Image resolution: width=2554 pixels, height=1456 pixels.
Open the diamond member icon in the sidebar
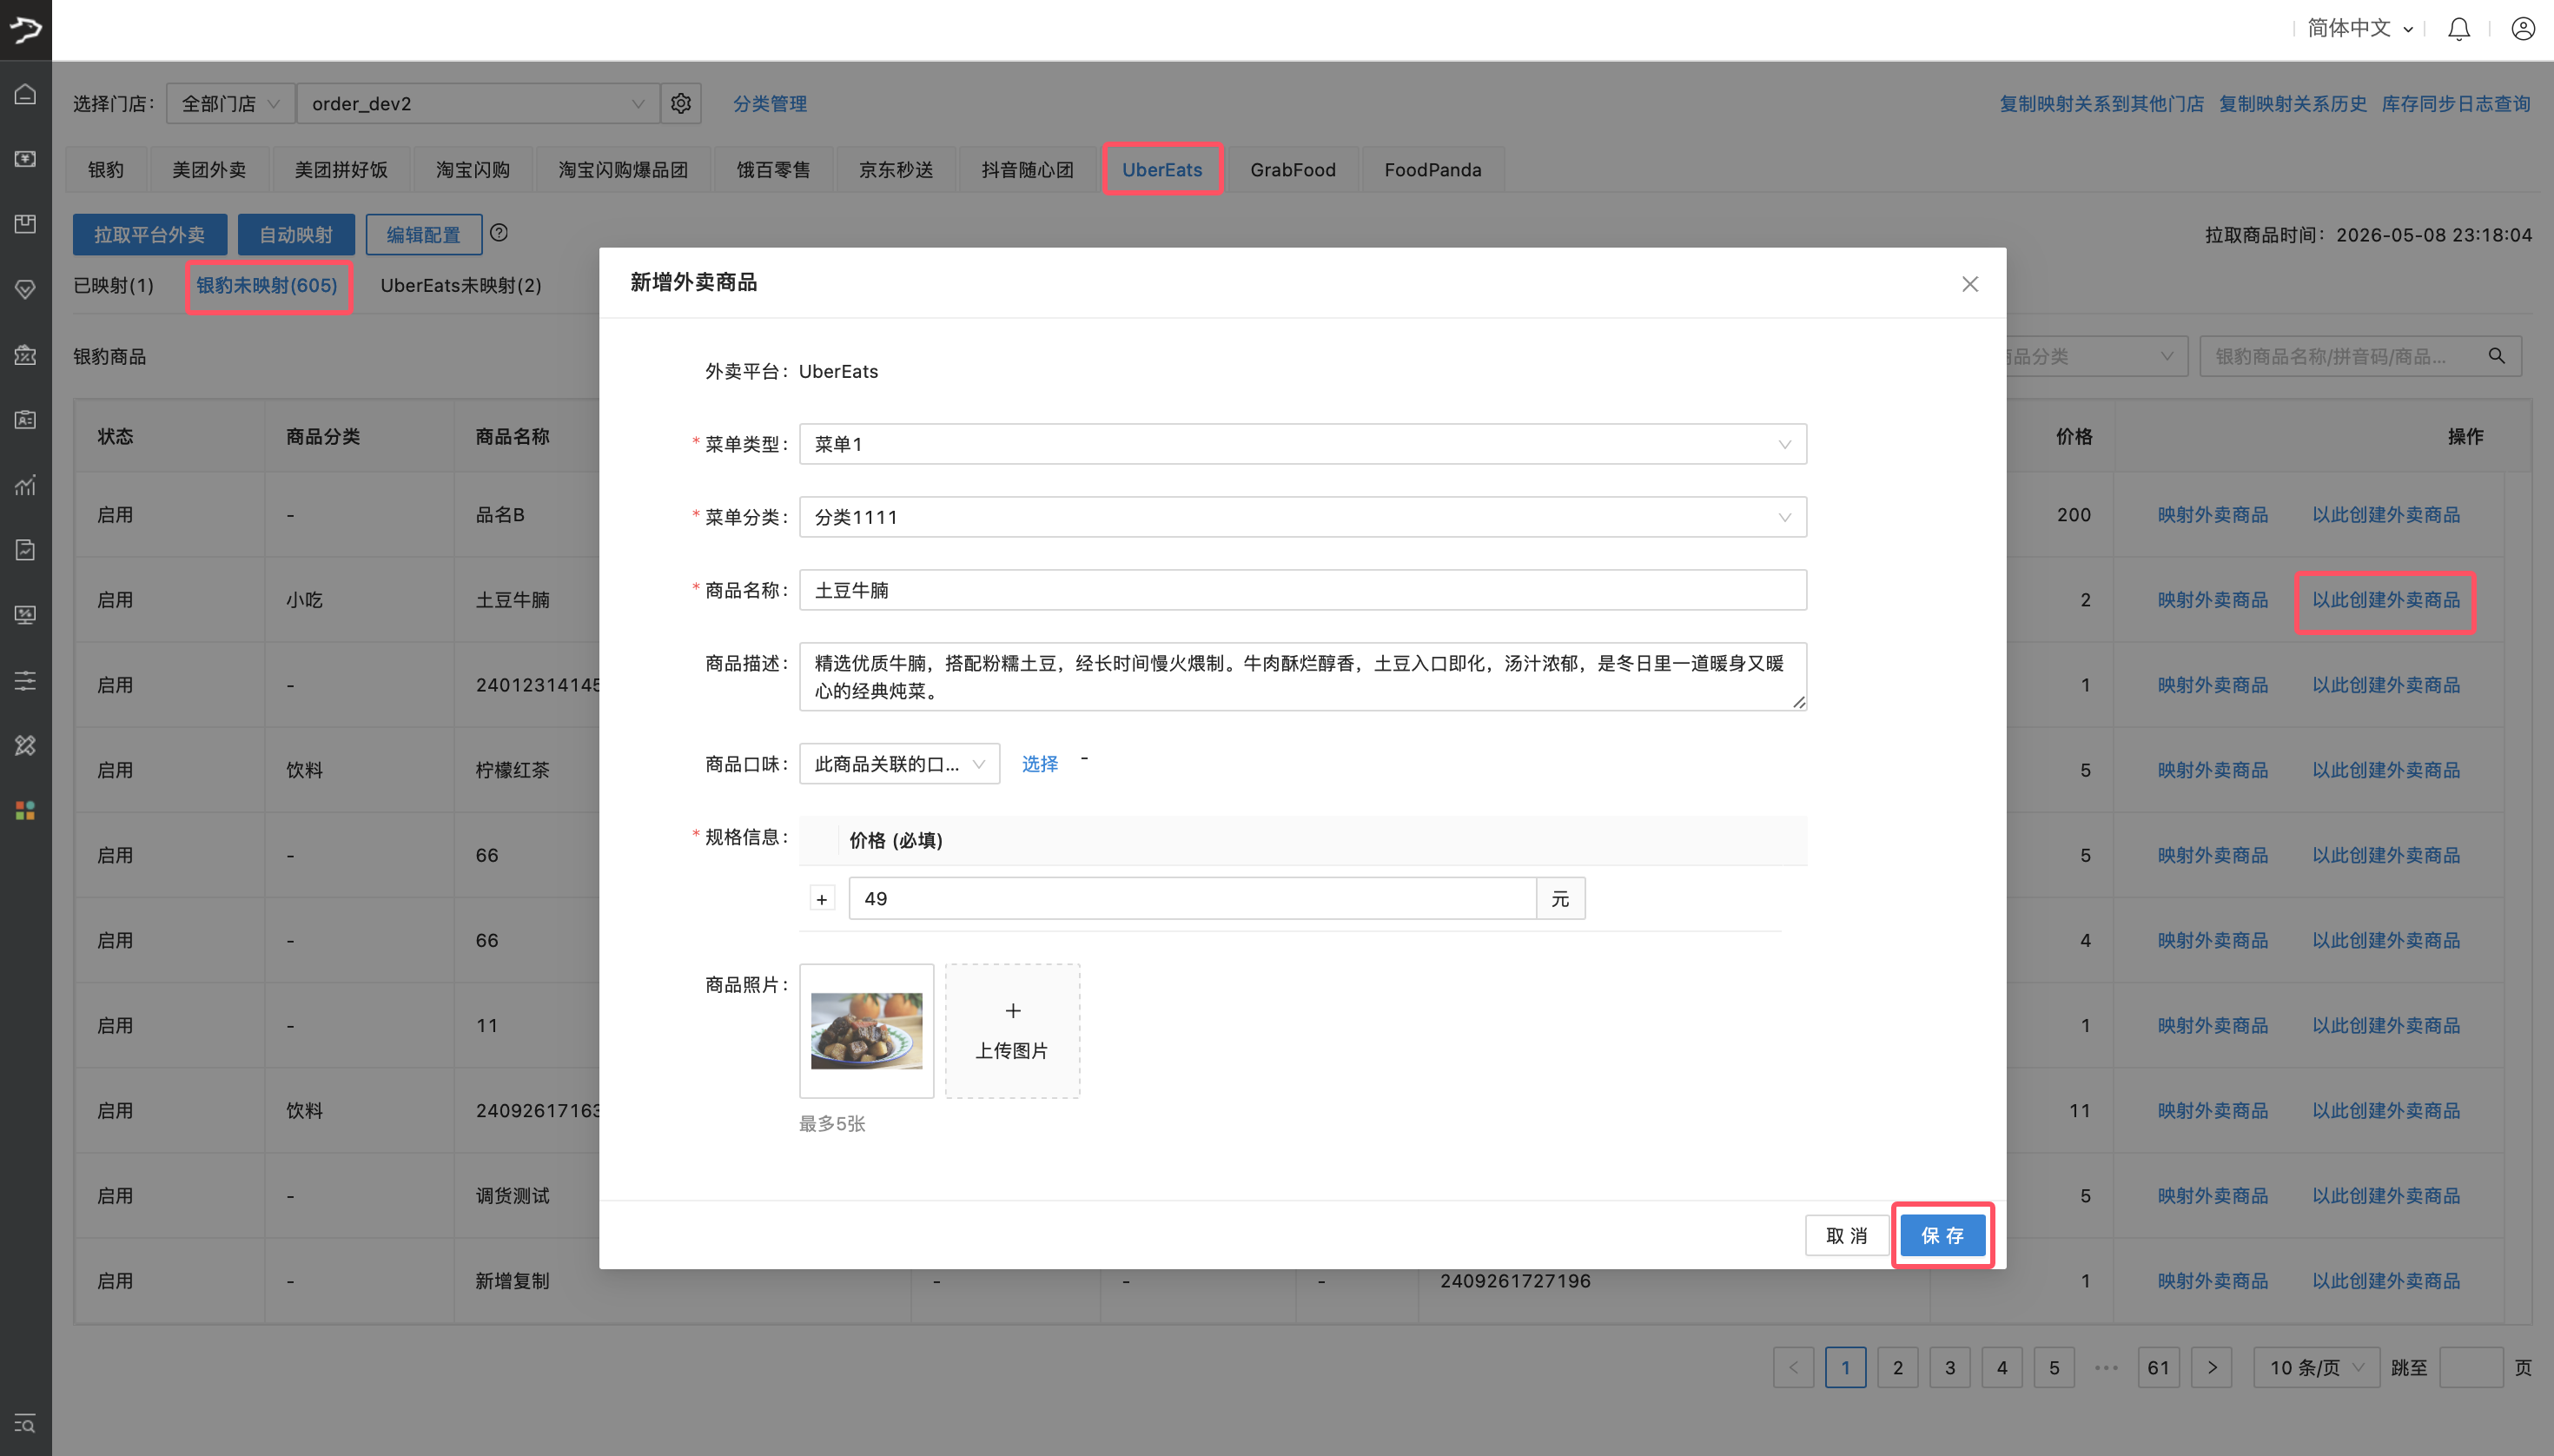(26, 289)
